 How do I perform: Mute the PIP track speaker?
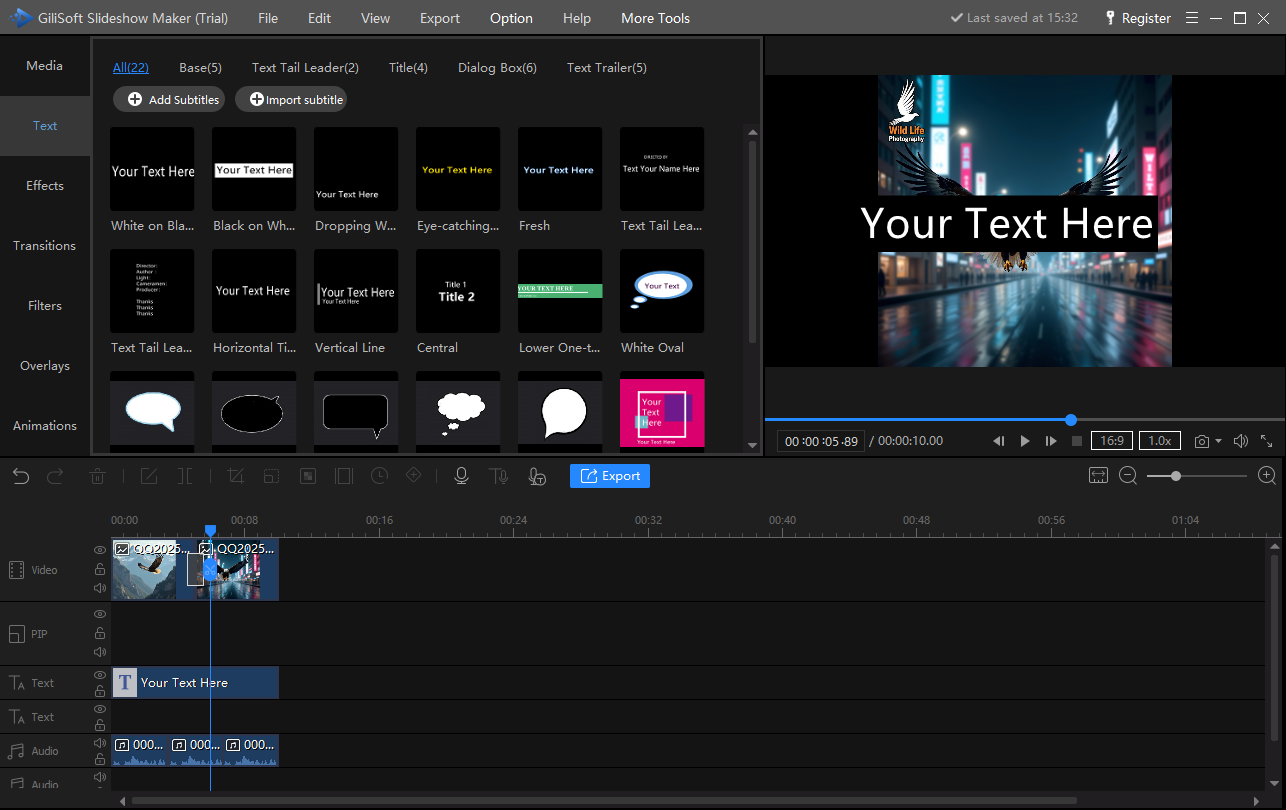[x=100, y=652]
